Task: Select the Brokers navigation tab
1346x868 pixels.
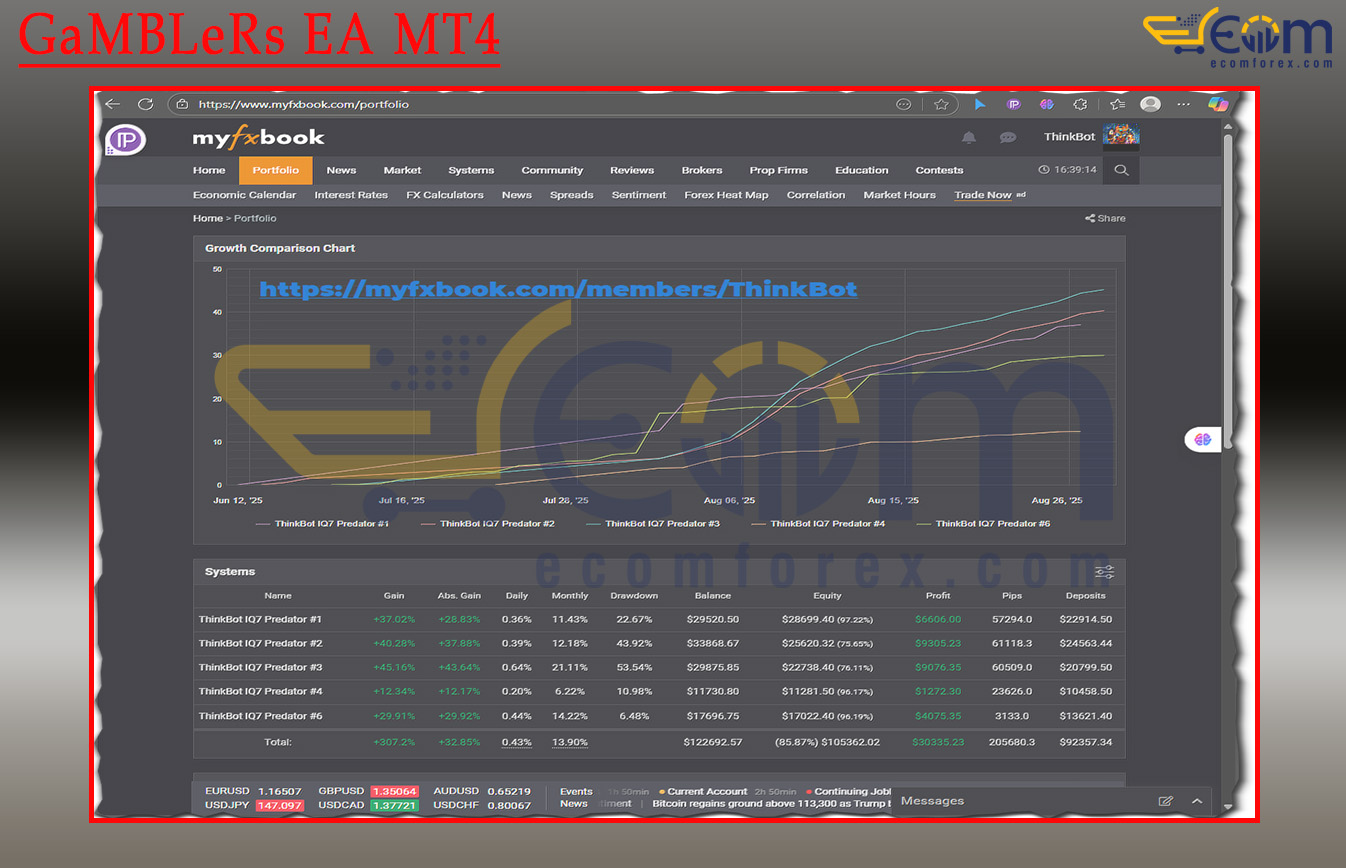Action: [702, 170]
